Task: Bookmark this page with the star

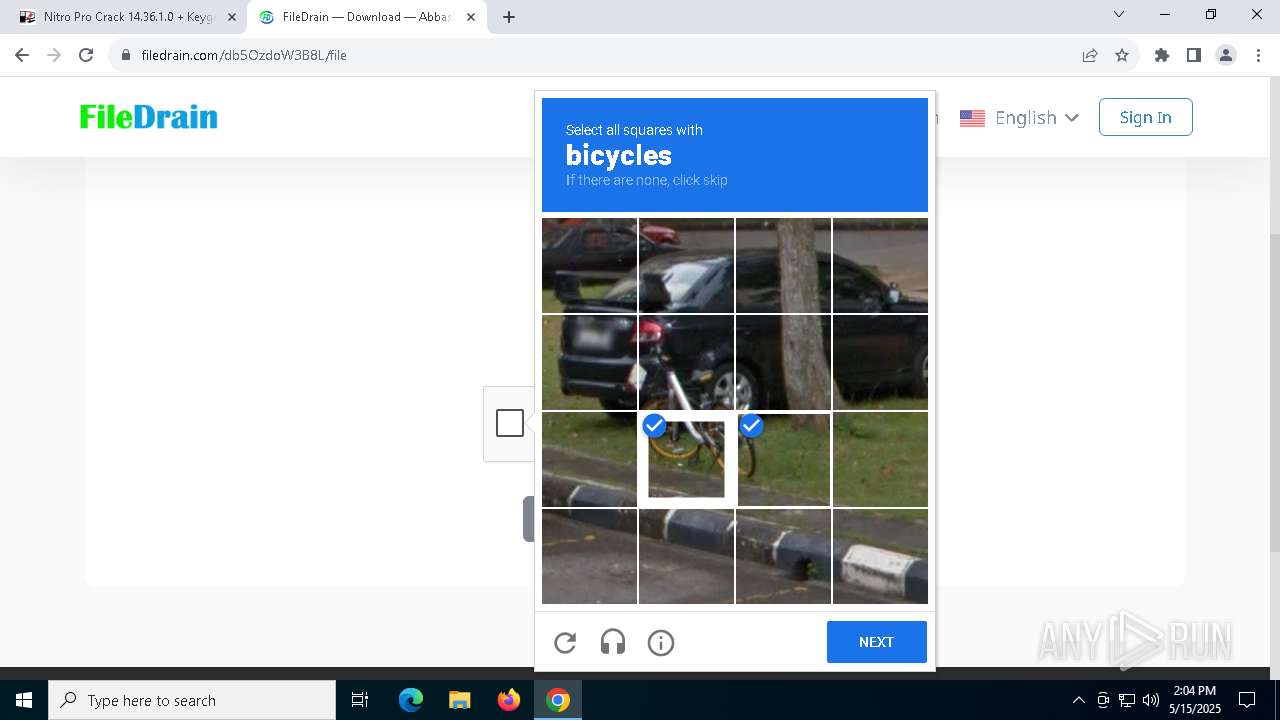Action: click(x=1122, y=55)
